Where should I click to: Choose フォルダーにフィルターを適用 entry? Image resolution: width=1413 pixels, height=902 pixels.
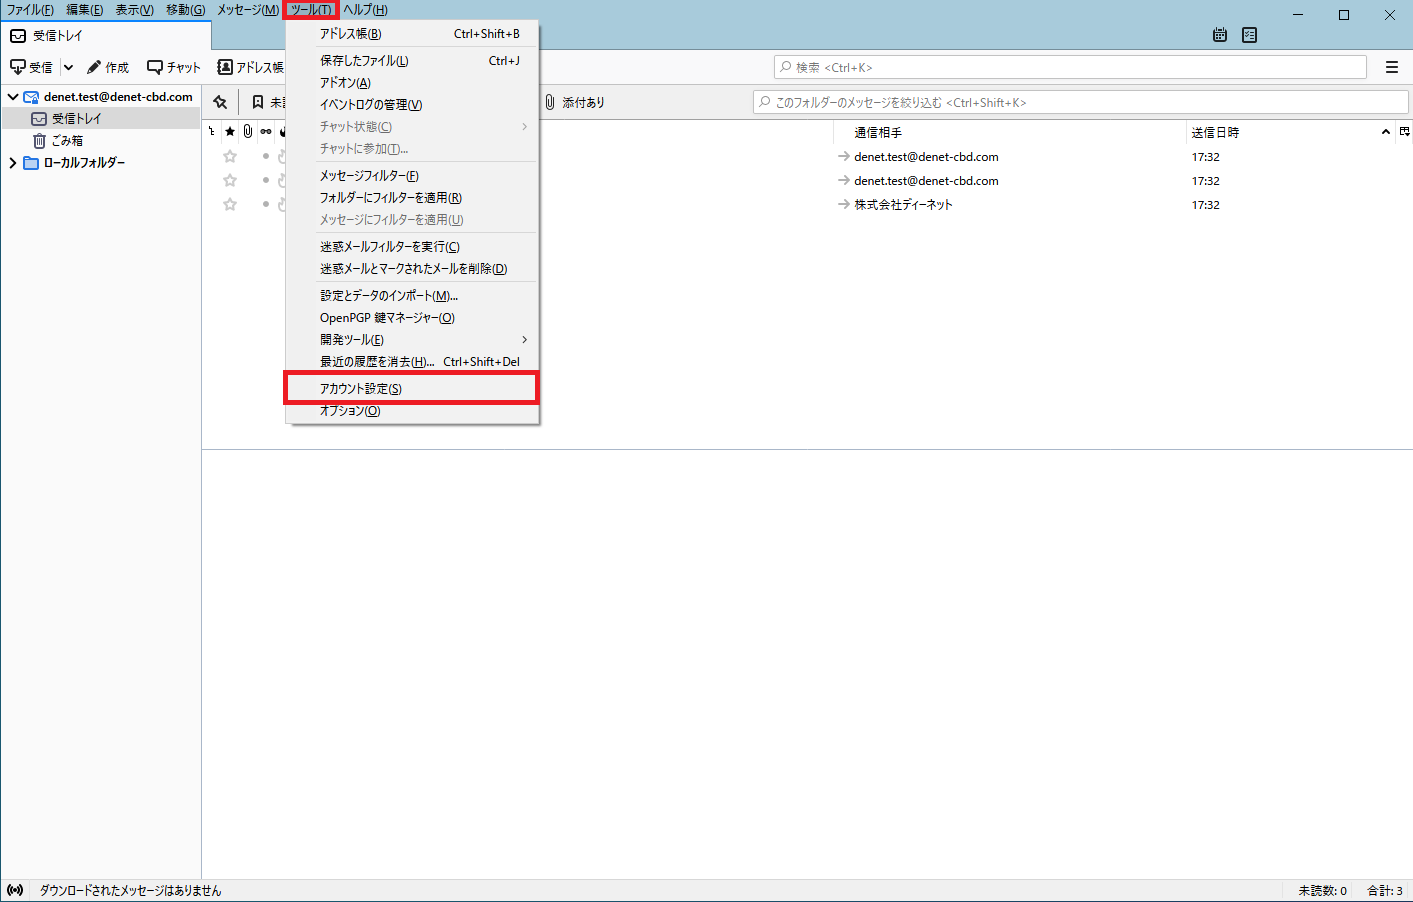point(412,198)
